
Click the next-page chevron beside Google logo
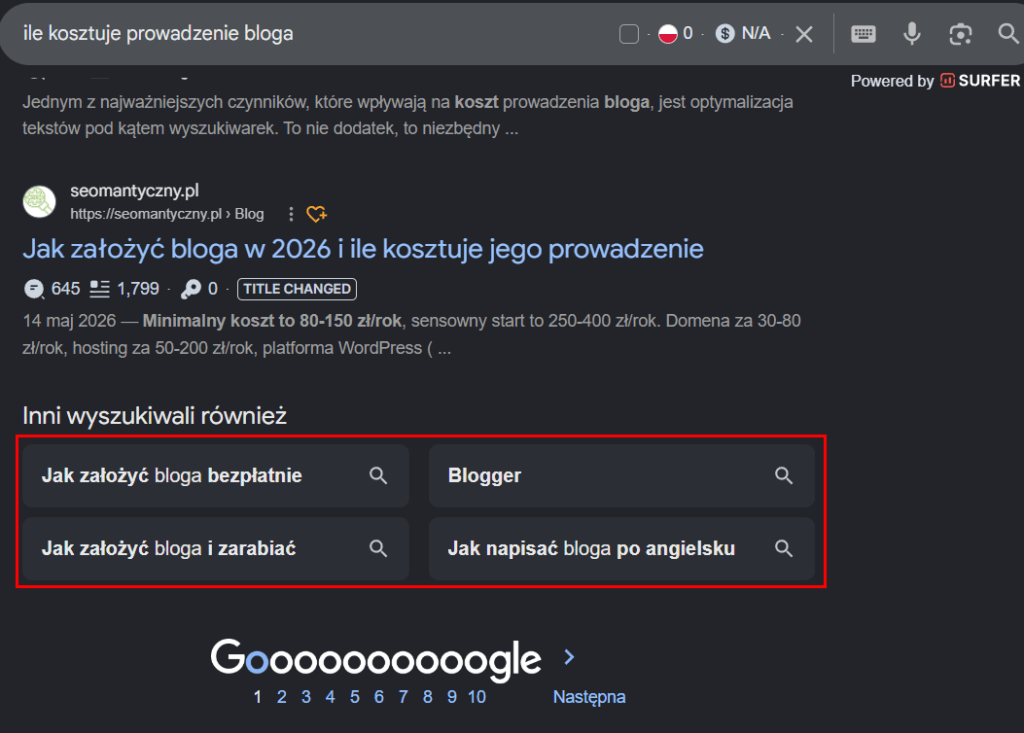(569, 657)
